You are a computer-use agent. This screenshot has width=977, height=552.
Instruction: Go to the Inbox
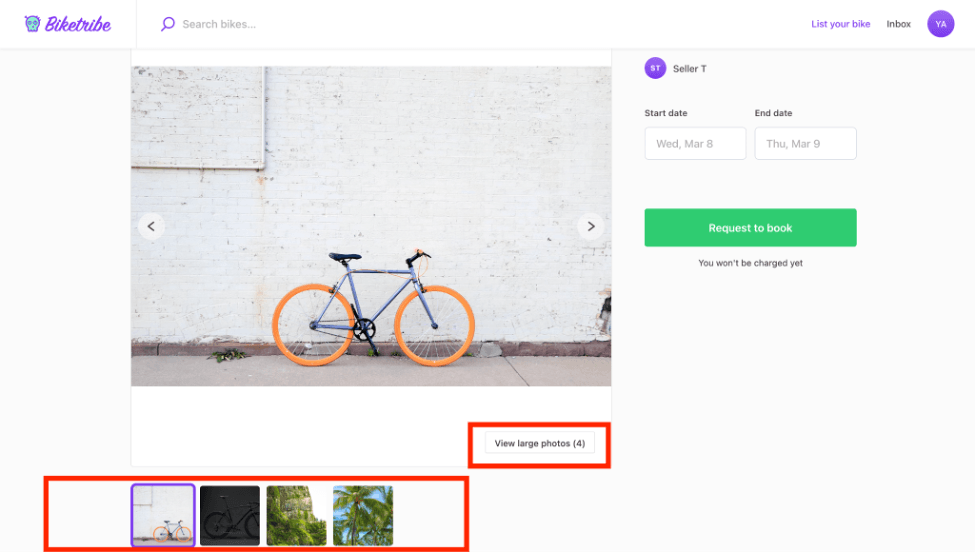[x=898, y=24]
